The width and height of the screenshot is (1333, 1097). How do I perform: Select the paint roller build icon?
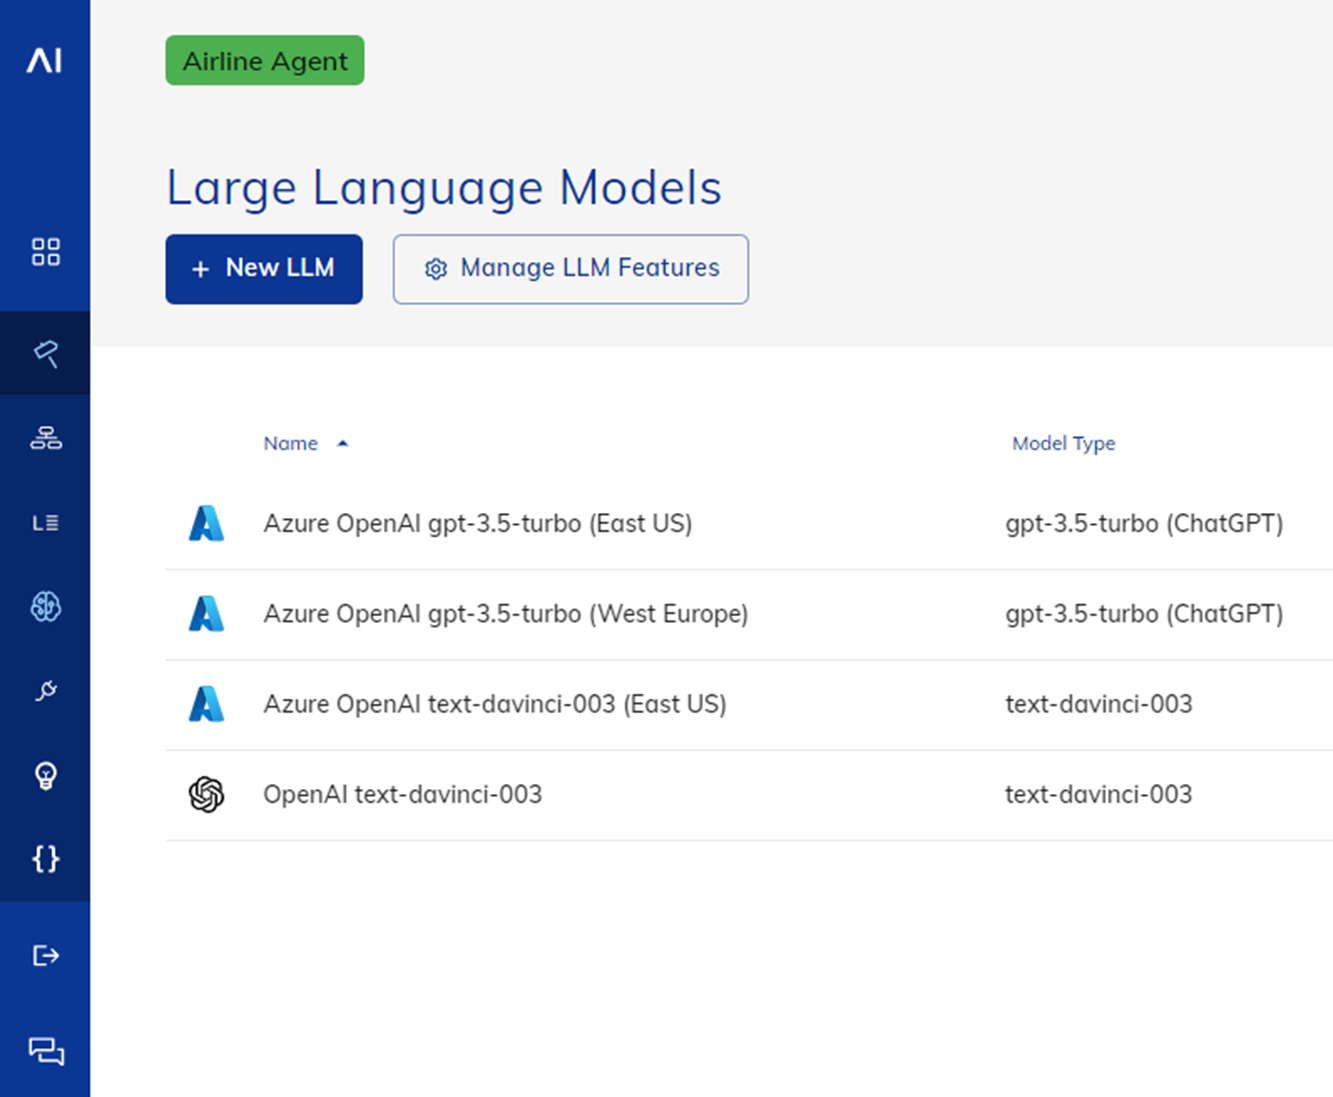[x=45, y=353]
